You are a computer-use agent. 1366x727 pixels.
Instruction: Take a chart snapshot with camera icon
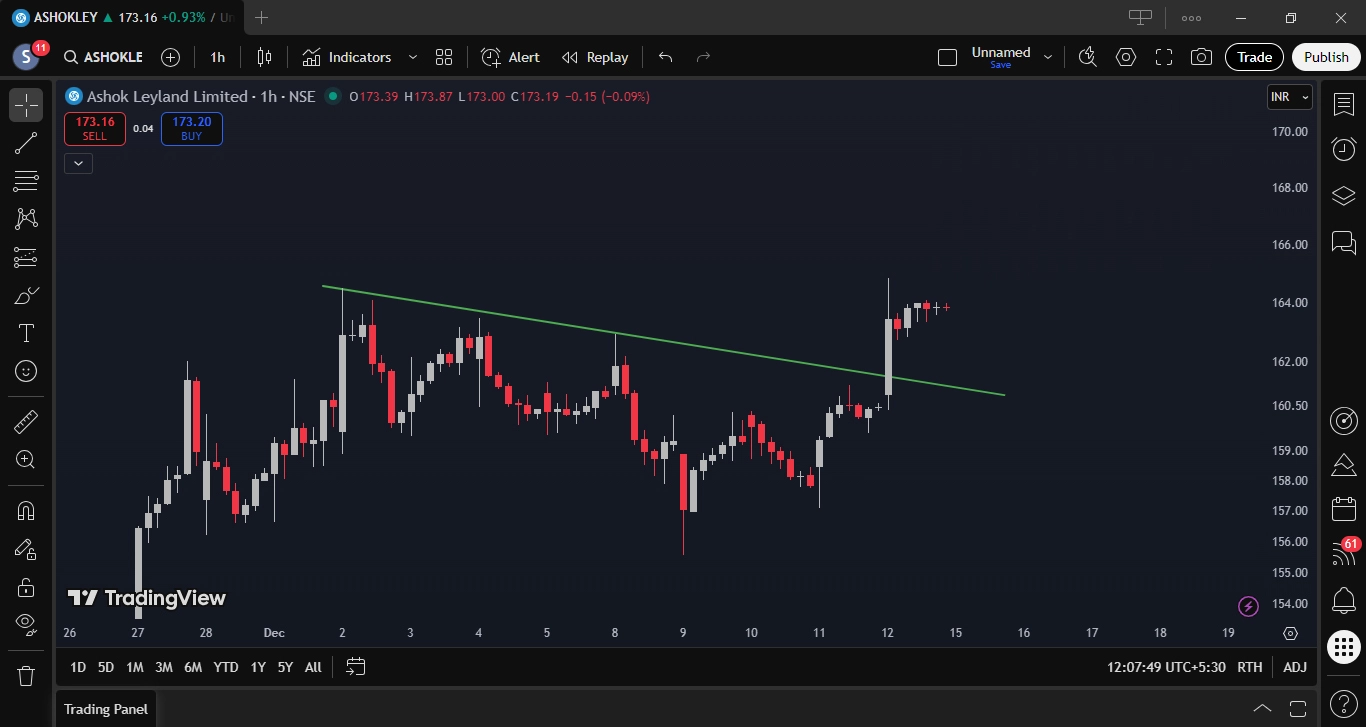pos(1202,57)
